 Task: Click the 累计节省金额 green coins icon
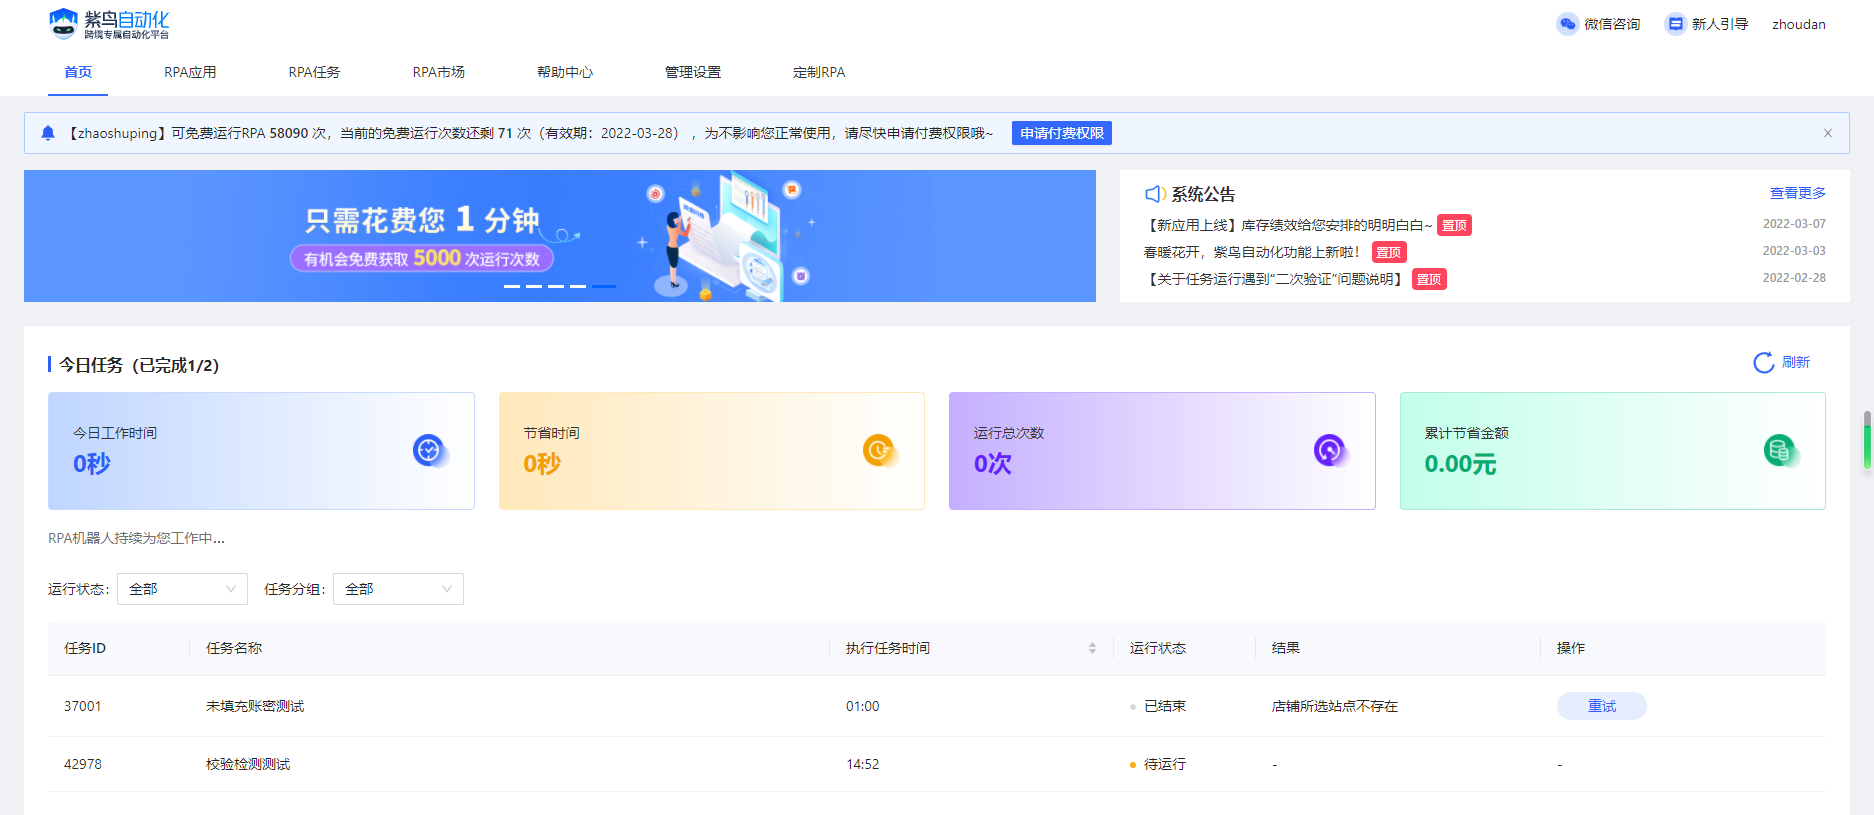1780,451
